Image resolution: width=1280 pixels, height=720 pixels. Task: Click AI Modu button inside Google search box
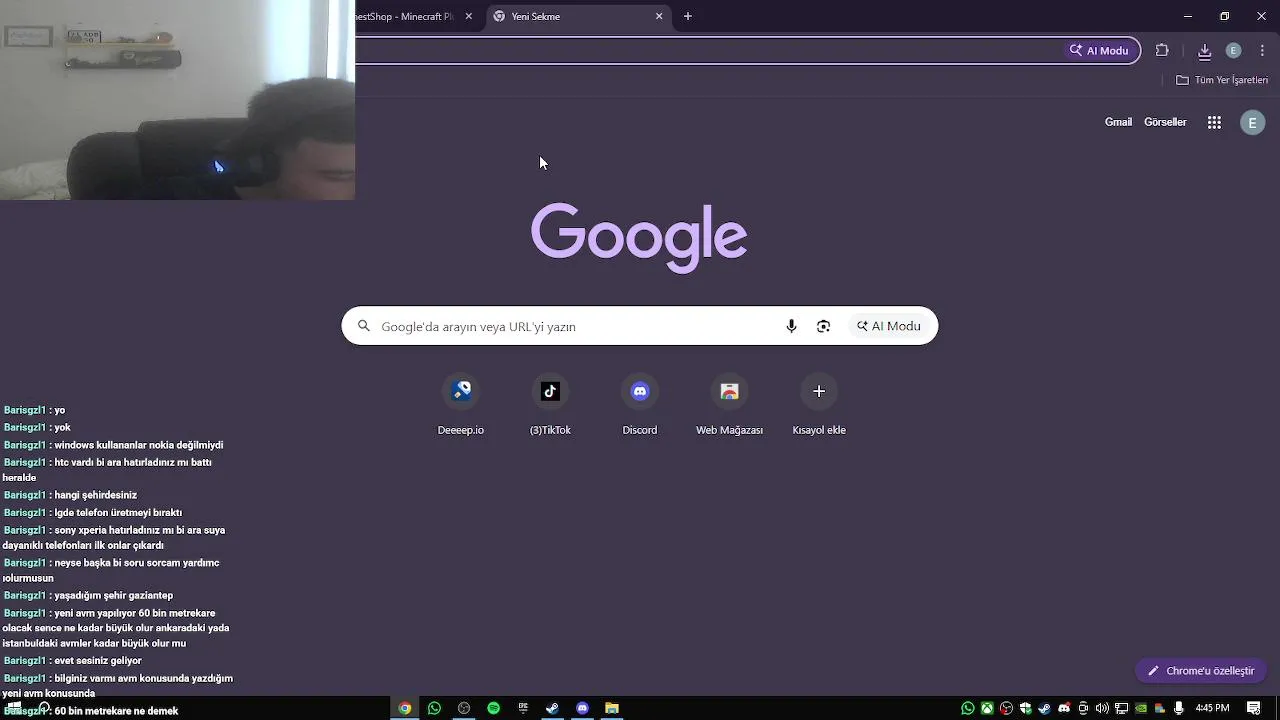coord(888,326)
